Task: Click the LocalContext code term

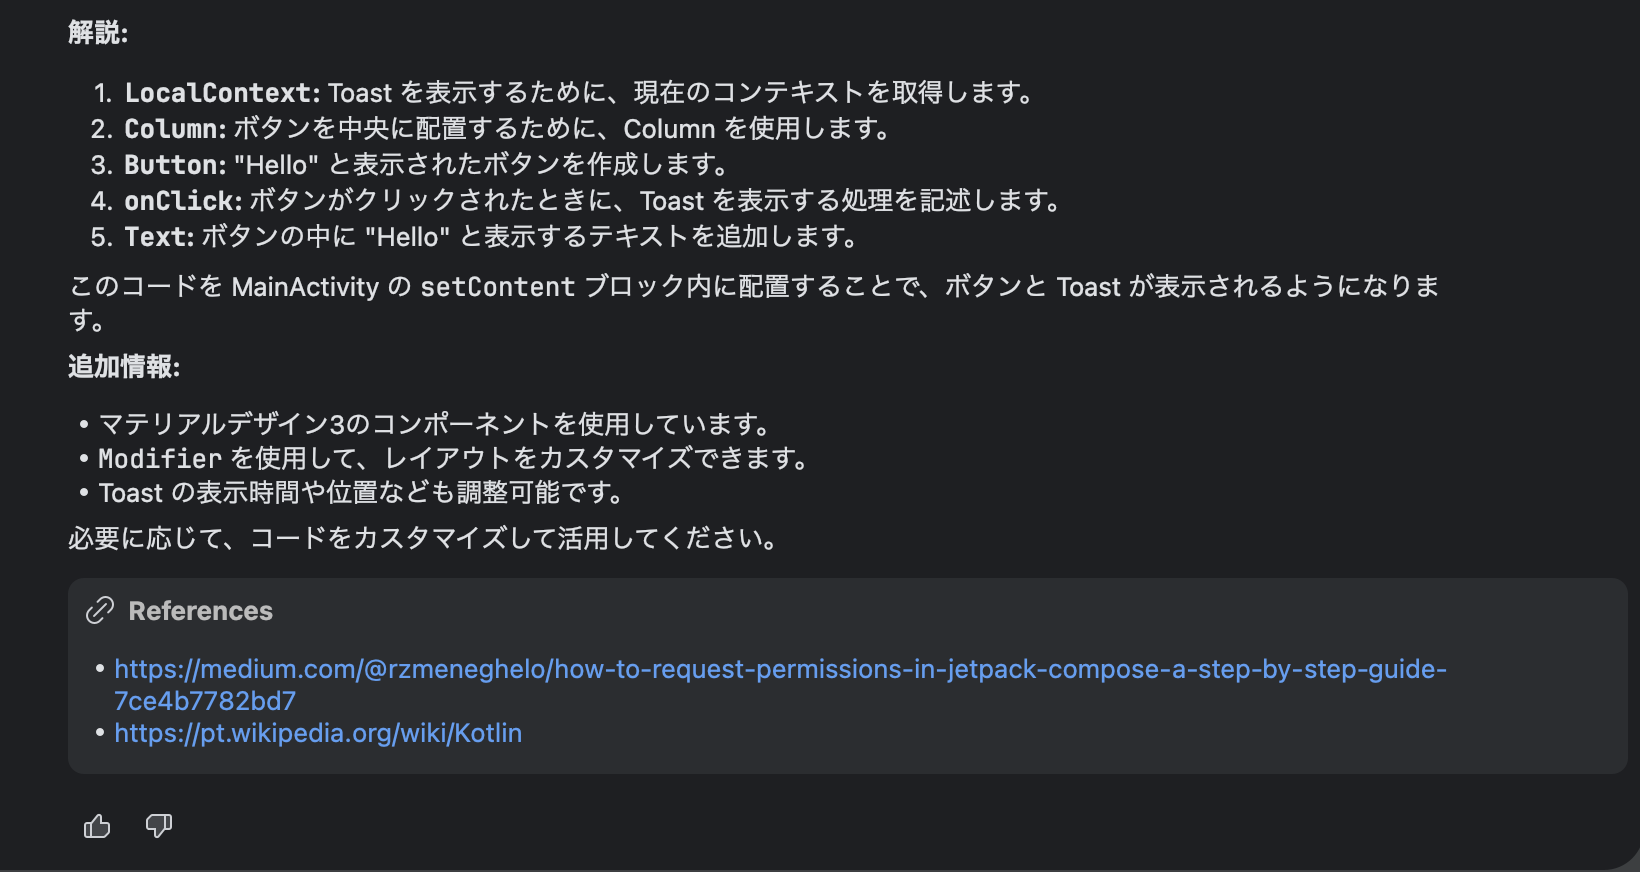Action: click(222, 93)
